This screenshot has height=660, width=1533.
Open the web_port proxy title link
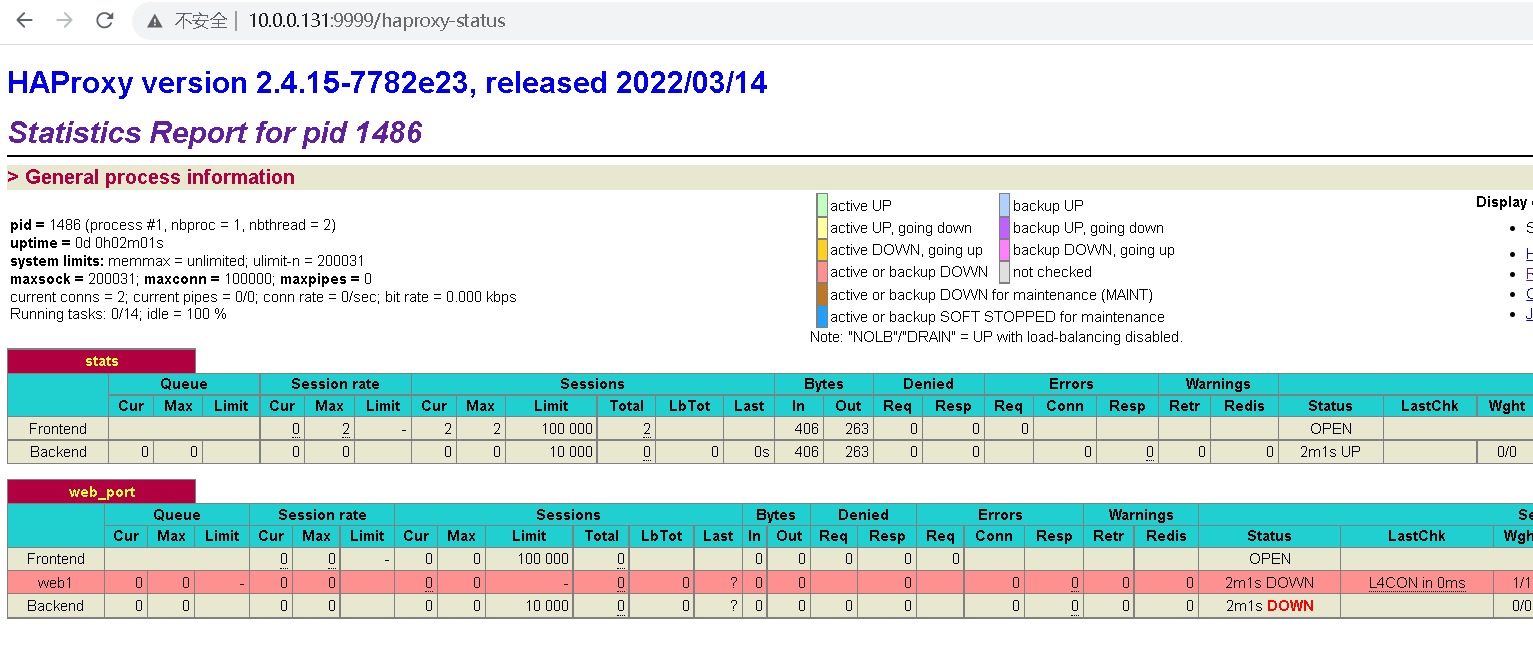tap(102, 492)
